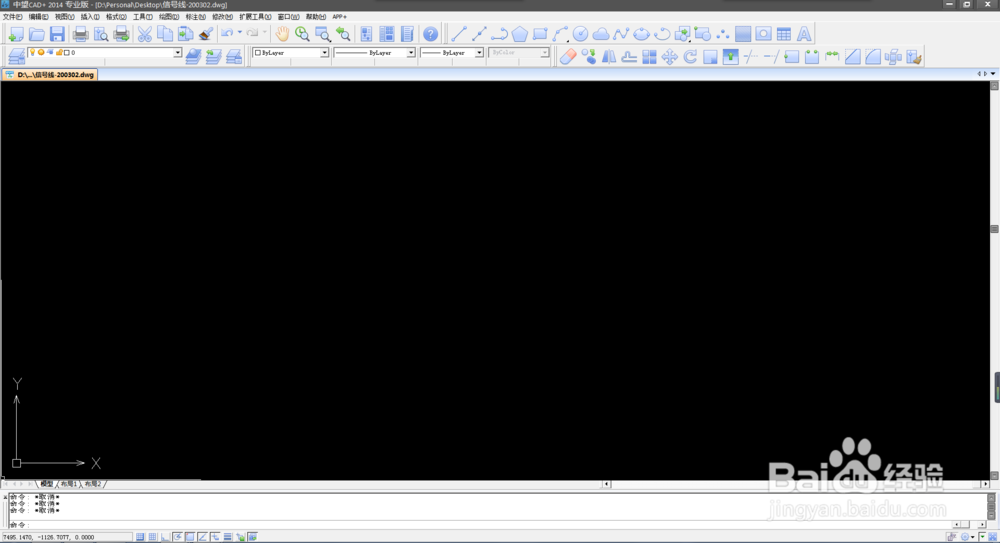Open the ByLayer color dropdown
Screen dimensions: 1000x543
click(324, 52)
